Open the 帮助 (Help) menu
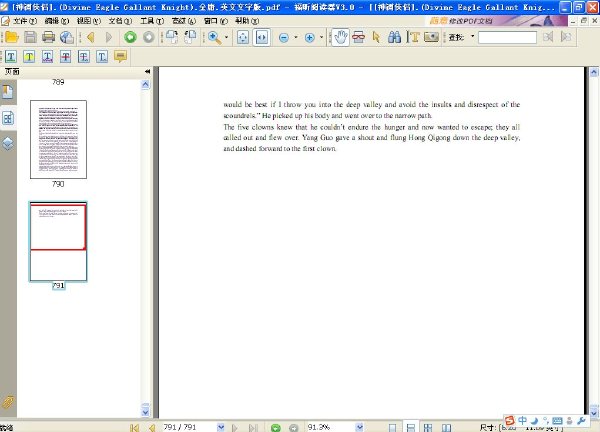The height and width of the screenshot is (432, 600). point(247,21)
